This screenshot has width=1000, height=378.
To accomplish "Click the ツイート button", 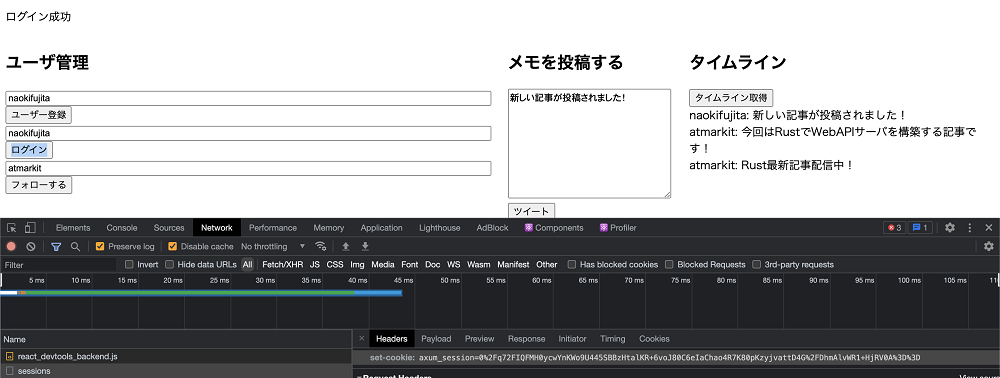I will pos(532,211).
